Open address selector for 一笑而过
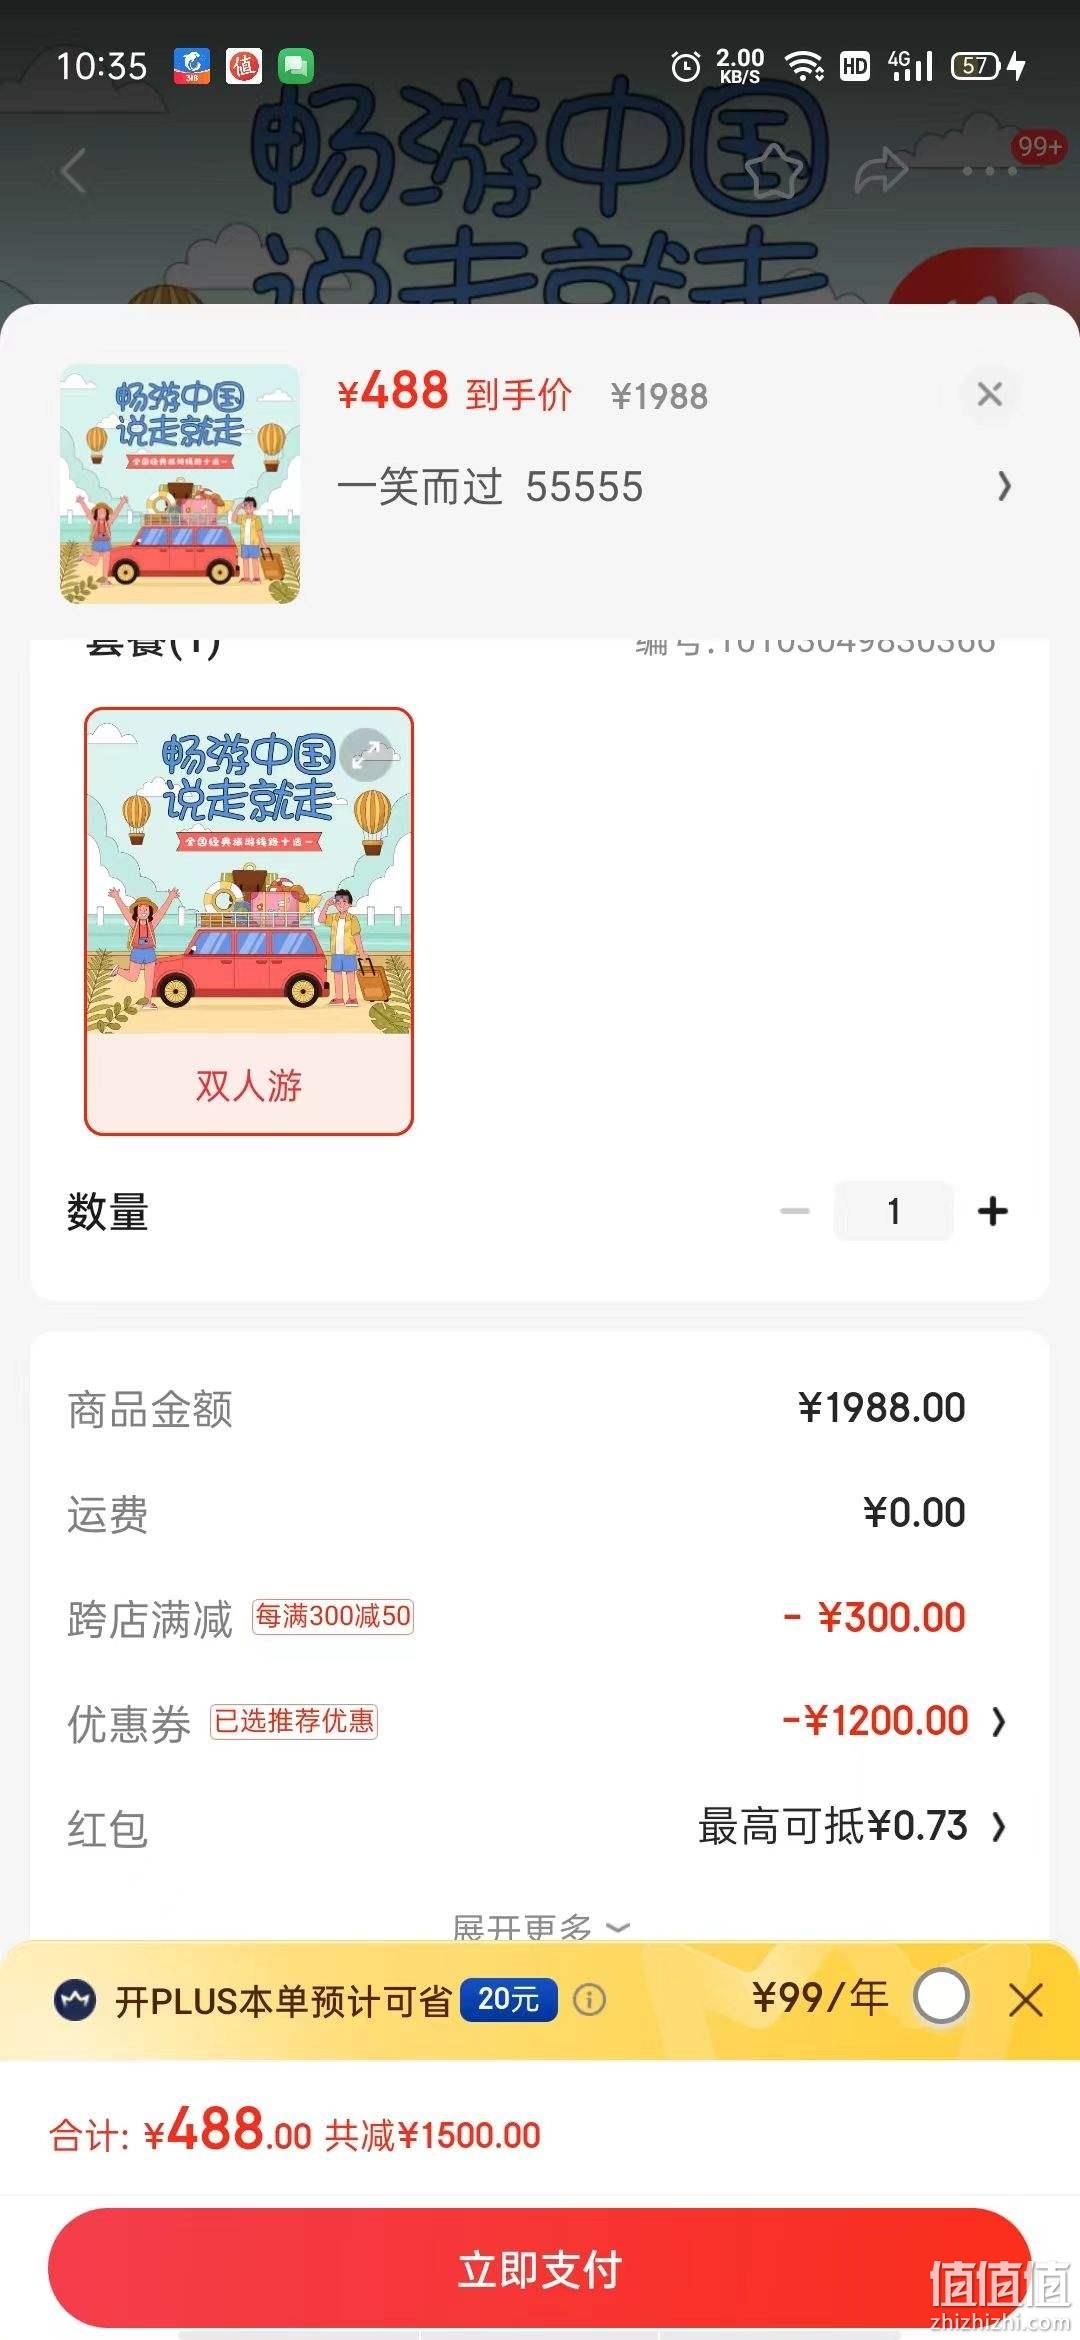The height and width of the screenshot is (2340, 1080). [675, 487]
